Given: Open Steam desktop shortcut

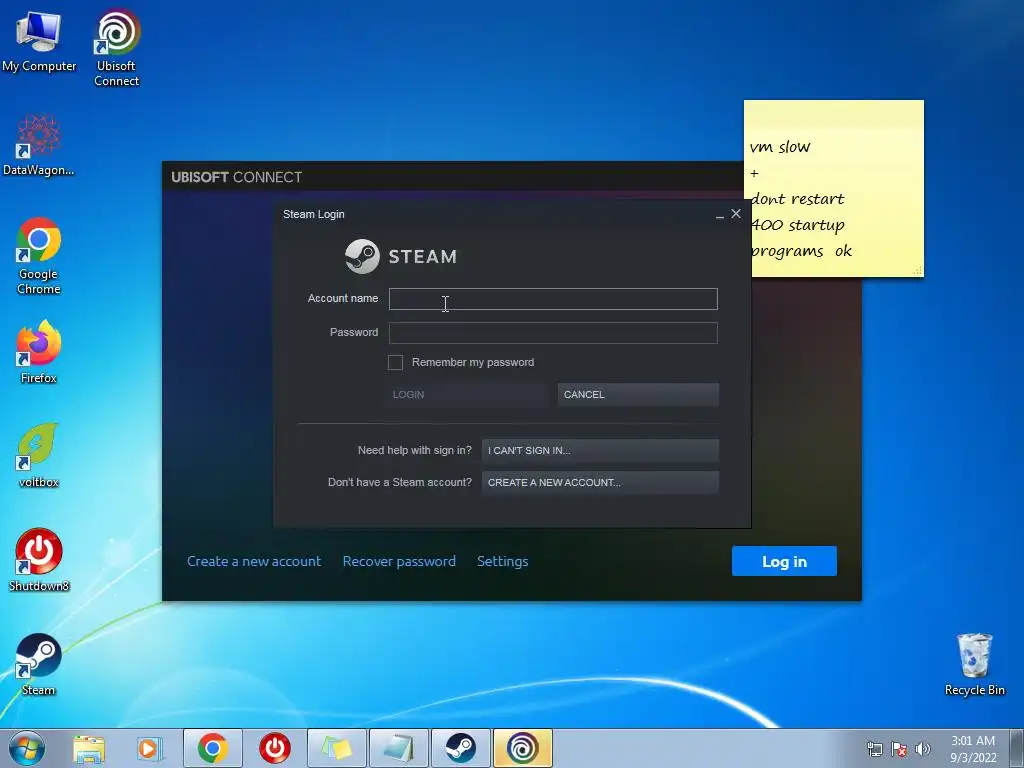Looking at the screenshot, I should click(x=39, y=664).
